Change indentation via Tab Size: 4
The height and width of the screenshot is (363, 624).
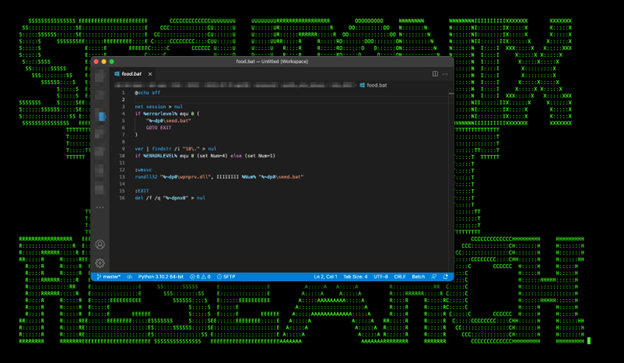[x=355, y=277]
